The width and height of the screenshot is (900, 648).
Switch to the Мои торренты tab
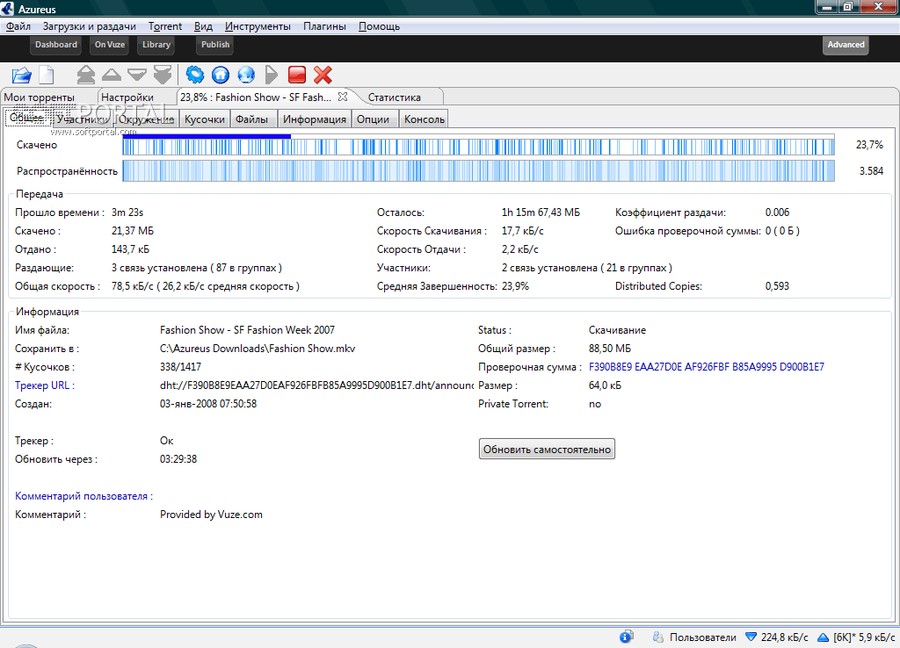click(40, 97)
